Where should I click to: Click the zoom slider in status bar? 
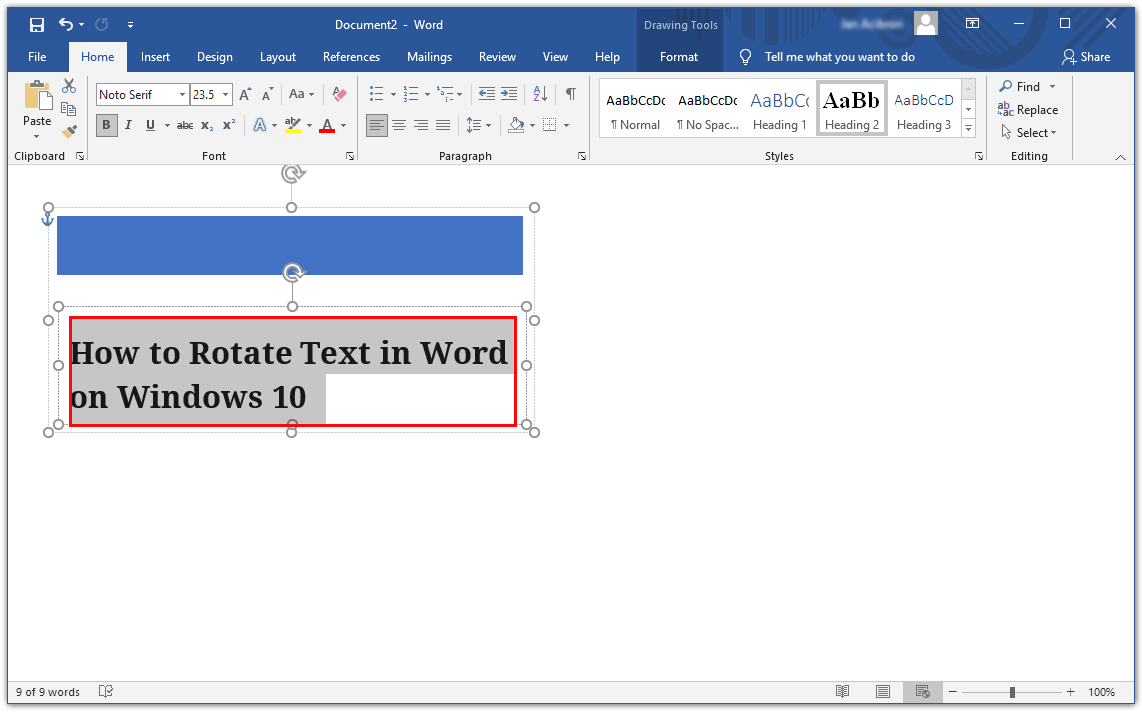pyautogui.click(x=1012, y=692)
